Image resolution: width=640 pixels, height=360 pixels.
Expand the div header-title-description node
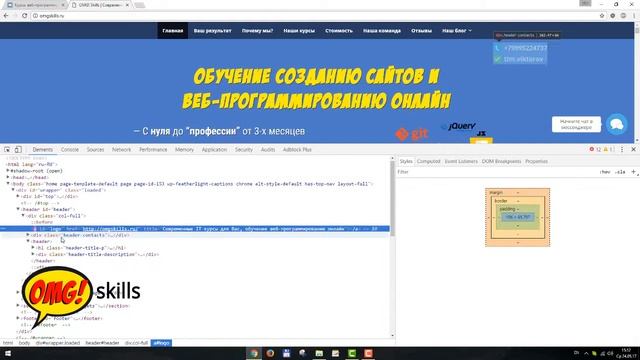(x=33, y=254)
